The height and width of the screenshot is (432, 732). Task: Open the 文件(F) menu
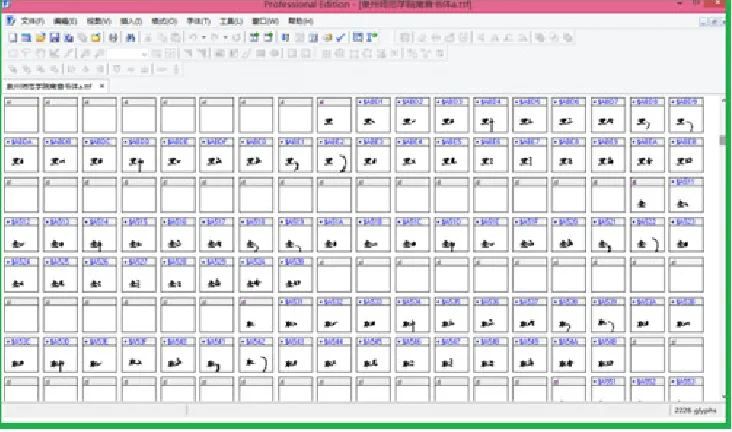(33, 21)
